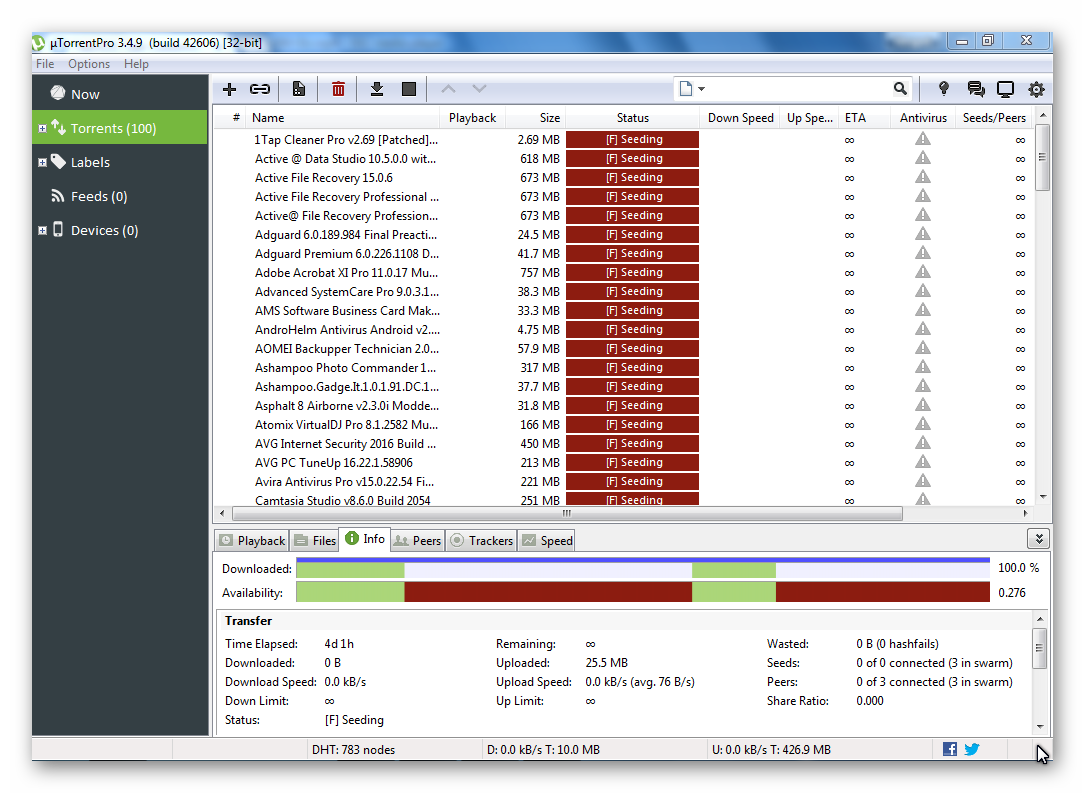Click the Add Torrent plus icon
The height and width of the screenshot is (793, 1085).
pyautogui.click(x=229, y=89)
